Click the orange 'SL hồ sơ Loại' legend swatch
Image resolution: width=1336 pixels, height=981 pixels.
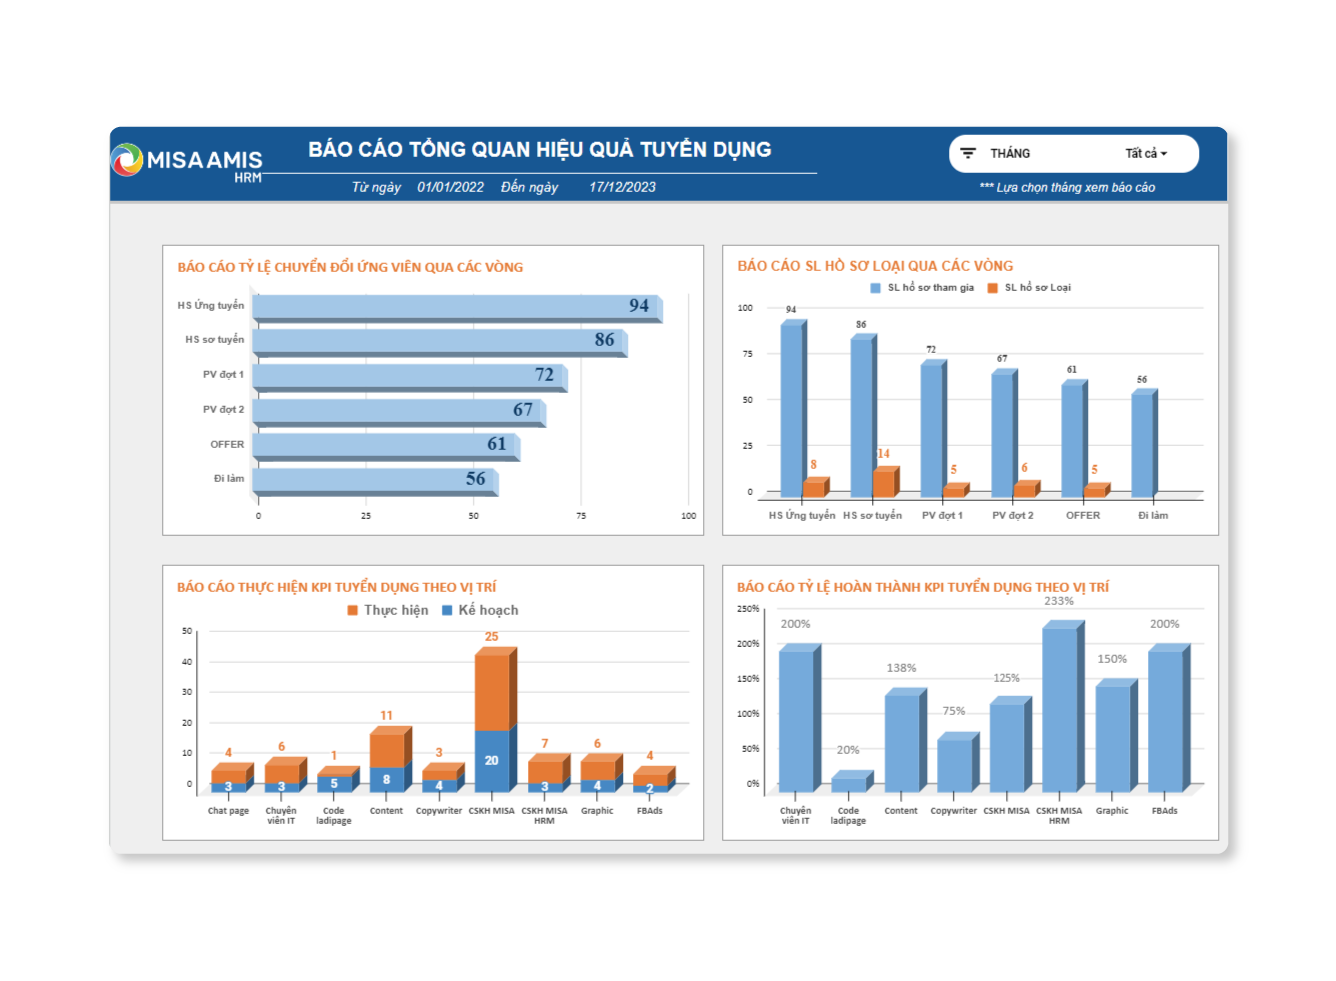click(x=993, y=288)
